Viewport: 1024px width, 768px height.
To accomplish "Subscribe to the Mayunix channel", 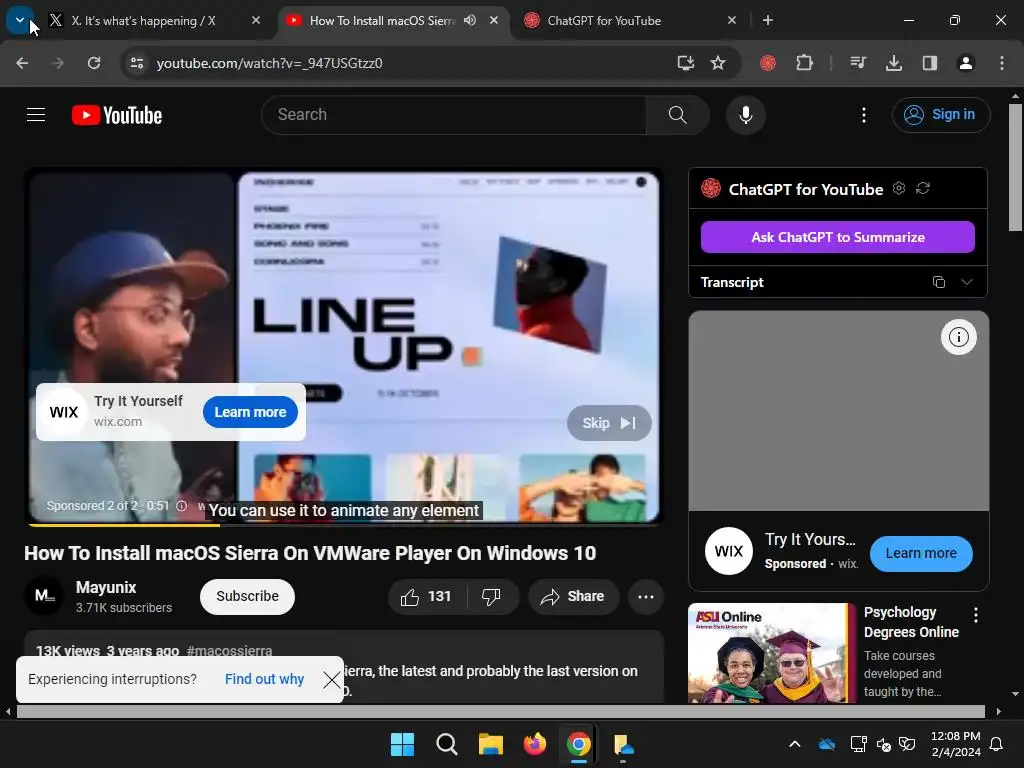I will click(x=248, y=596).
